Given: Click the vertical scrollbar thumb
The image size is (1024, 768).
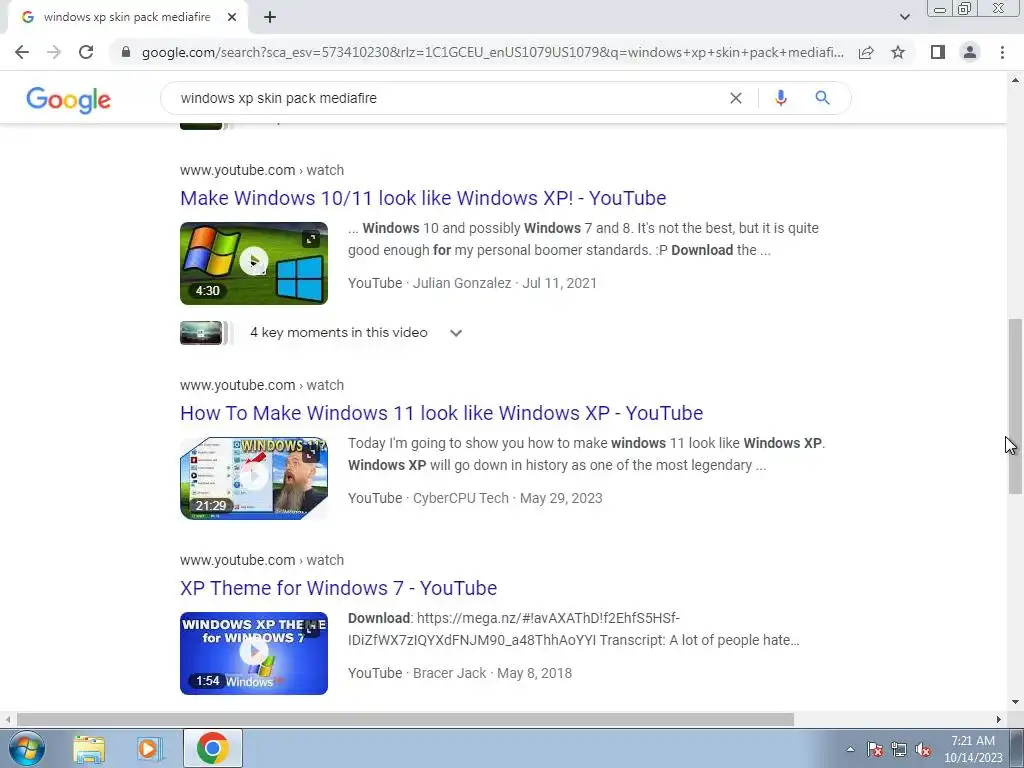Looking at the screenshot, I should pos(1015,406).
